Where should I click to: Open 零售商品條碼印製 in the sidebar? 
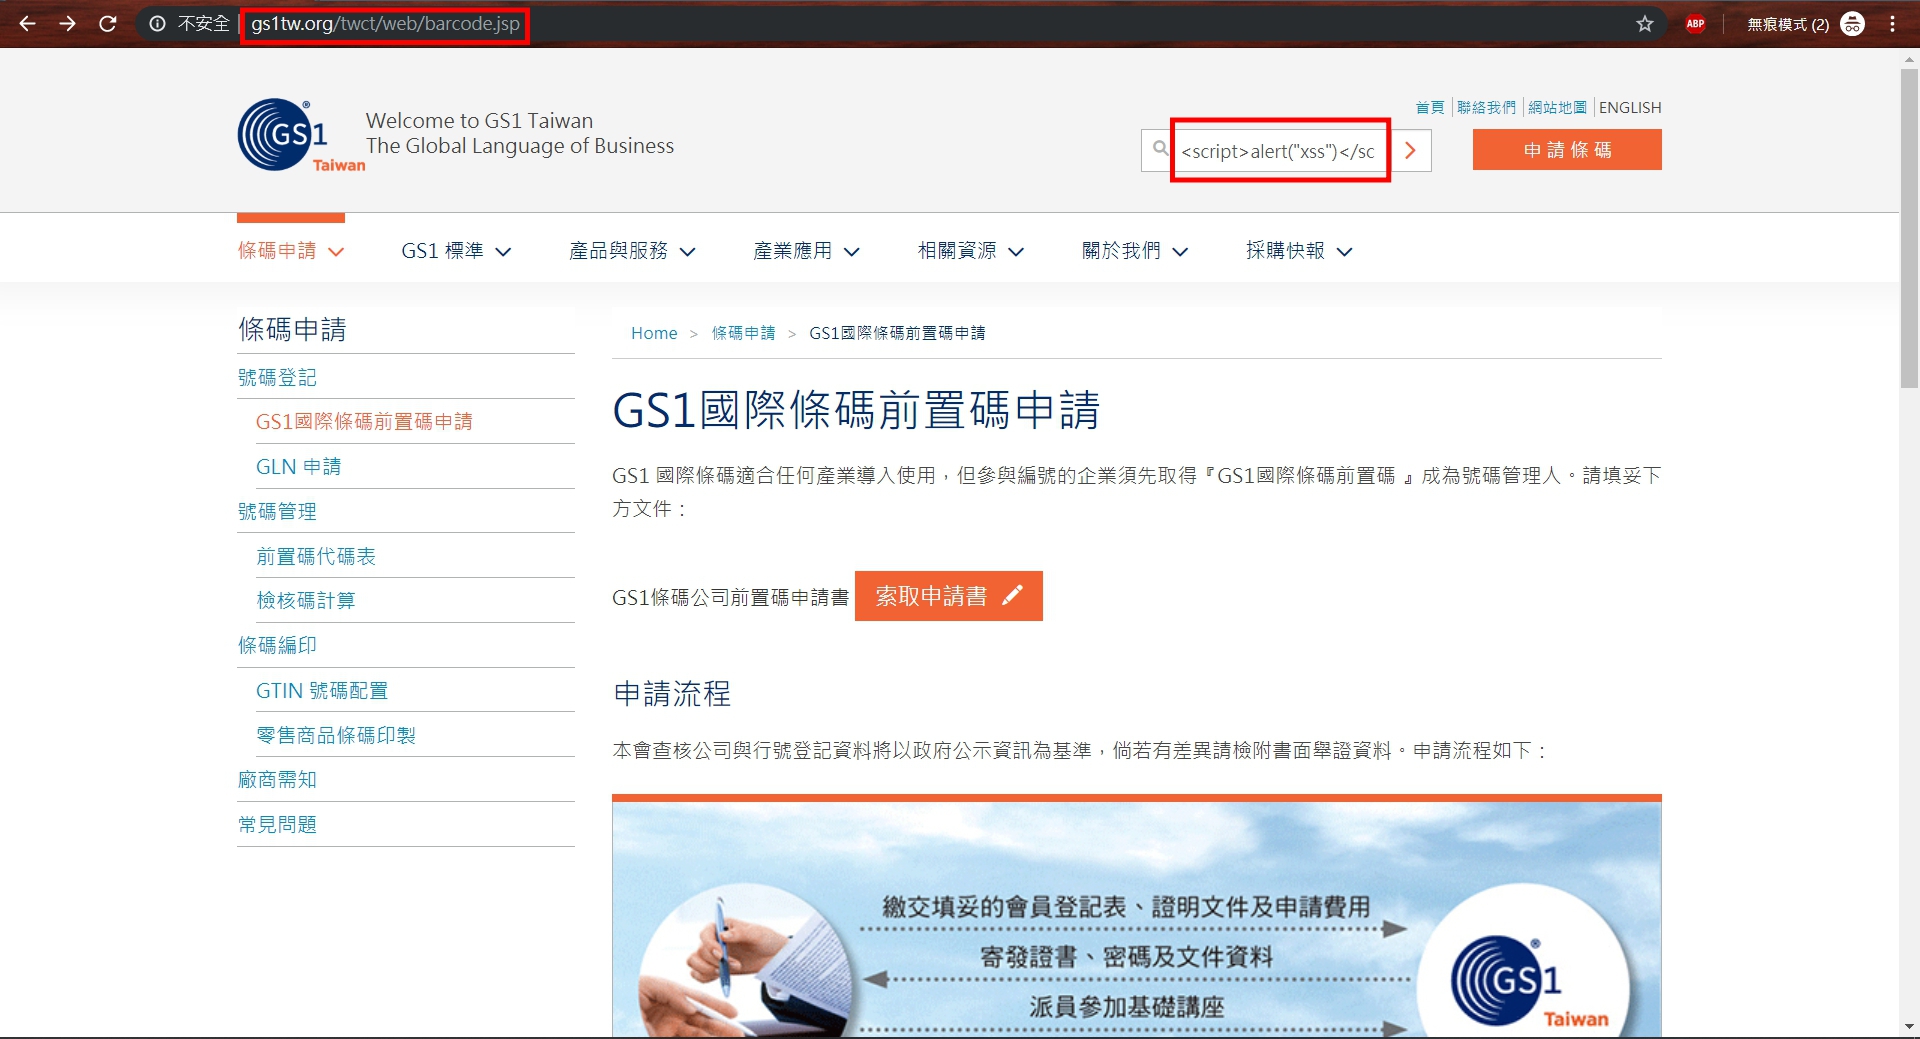point(336,735)
